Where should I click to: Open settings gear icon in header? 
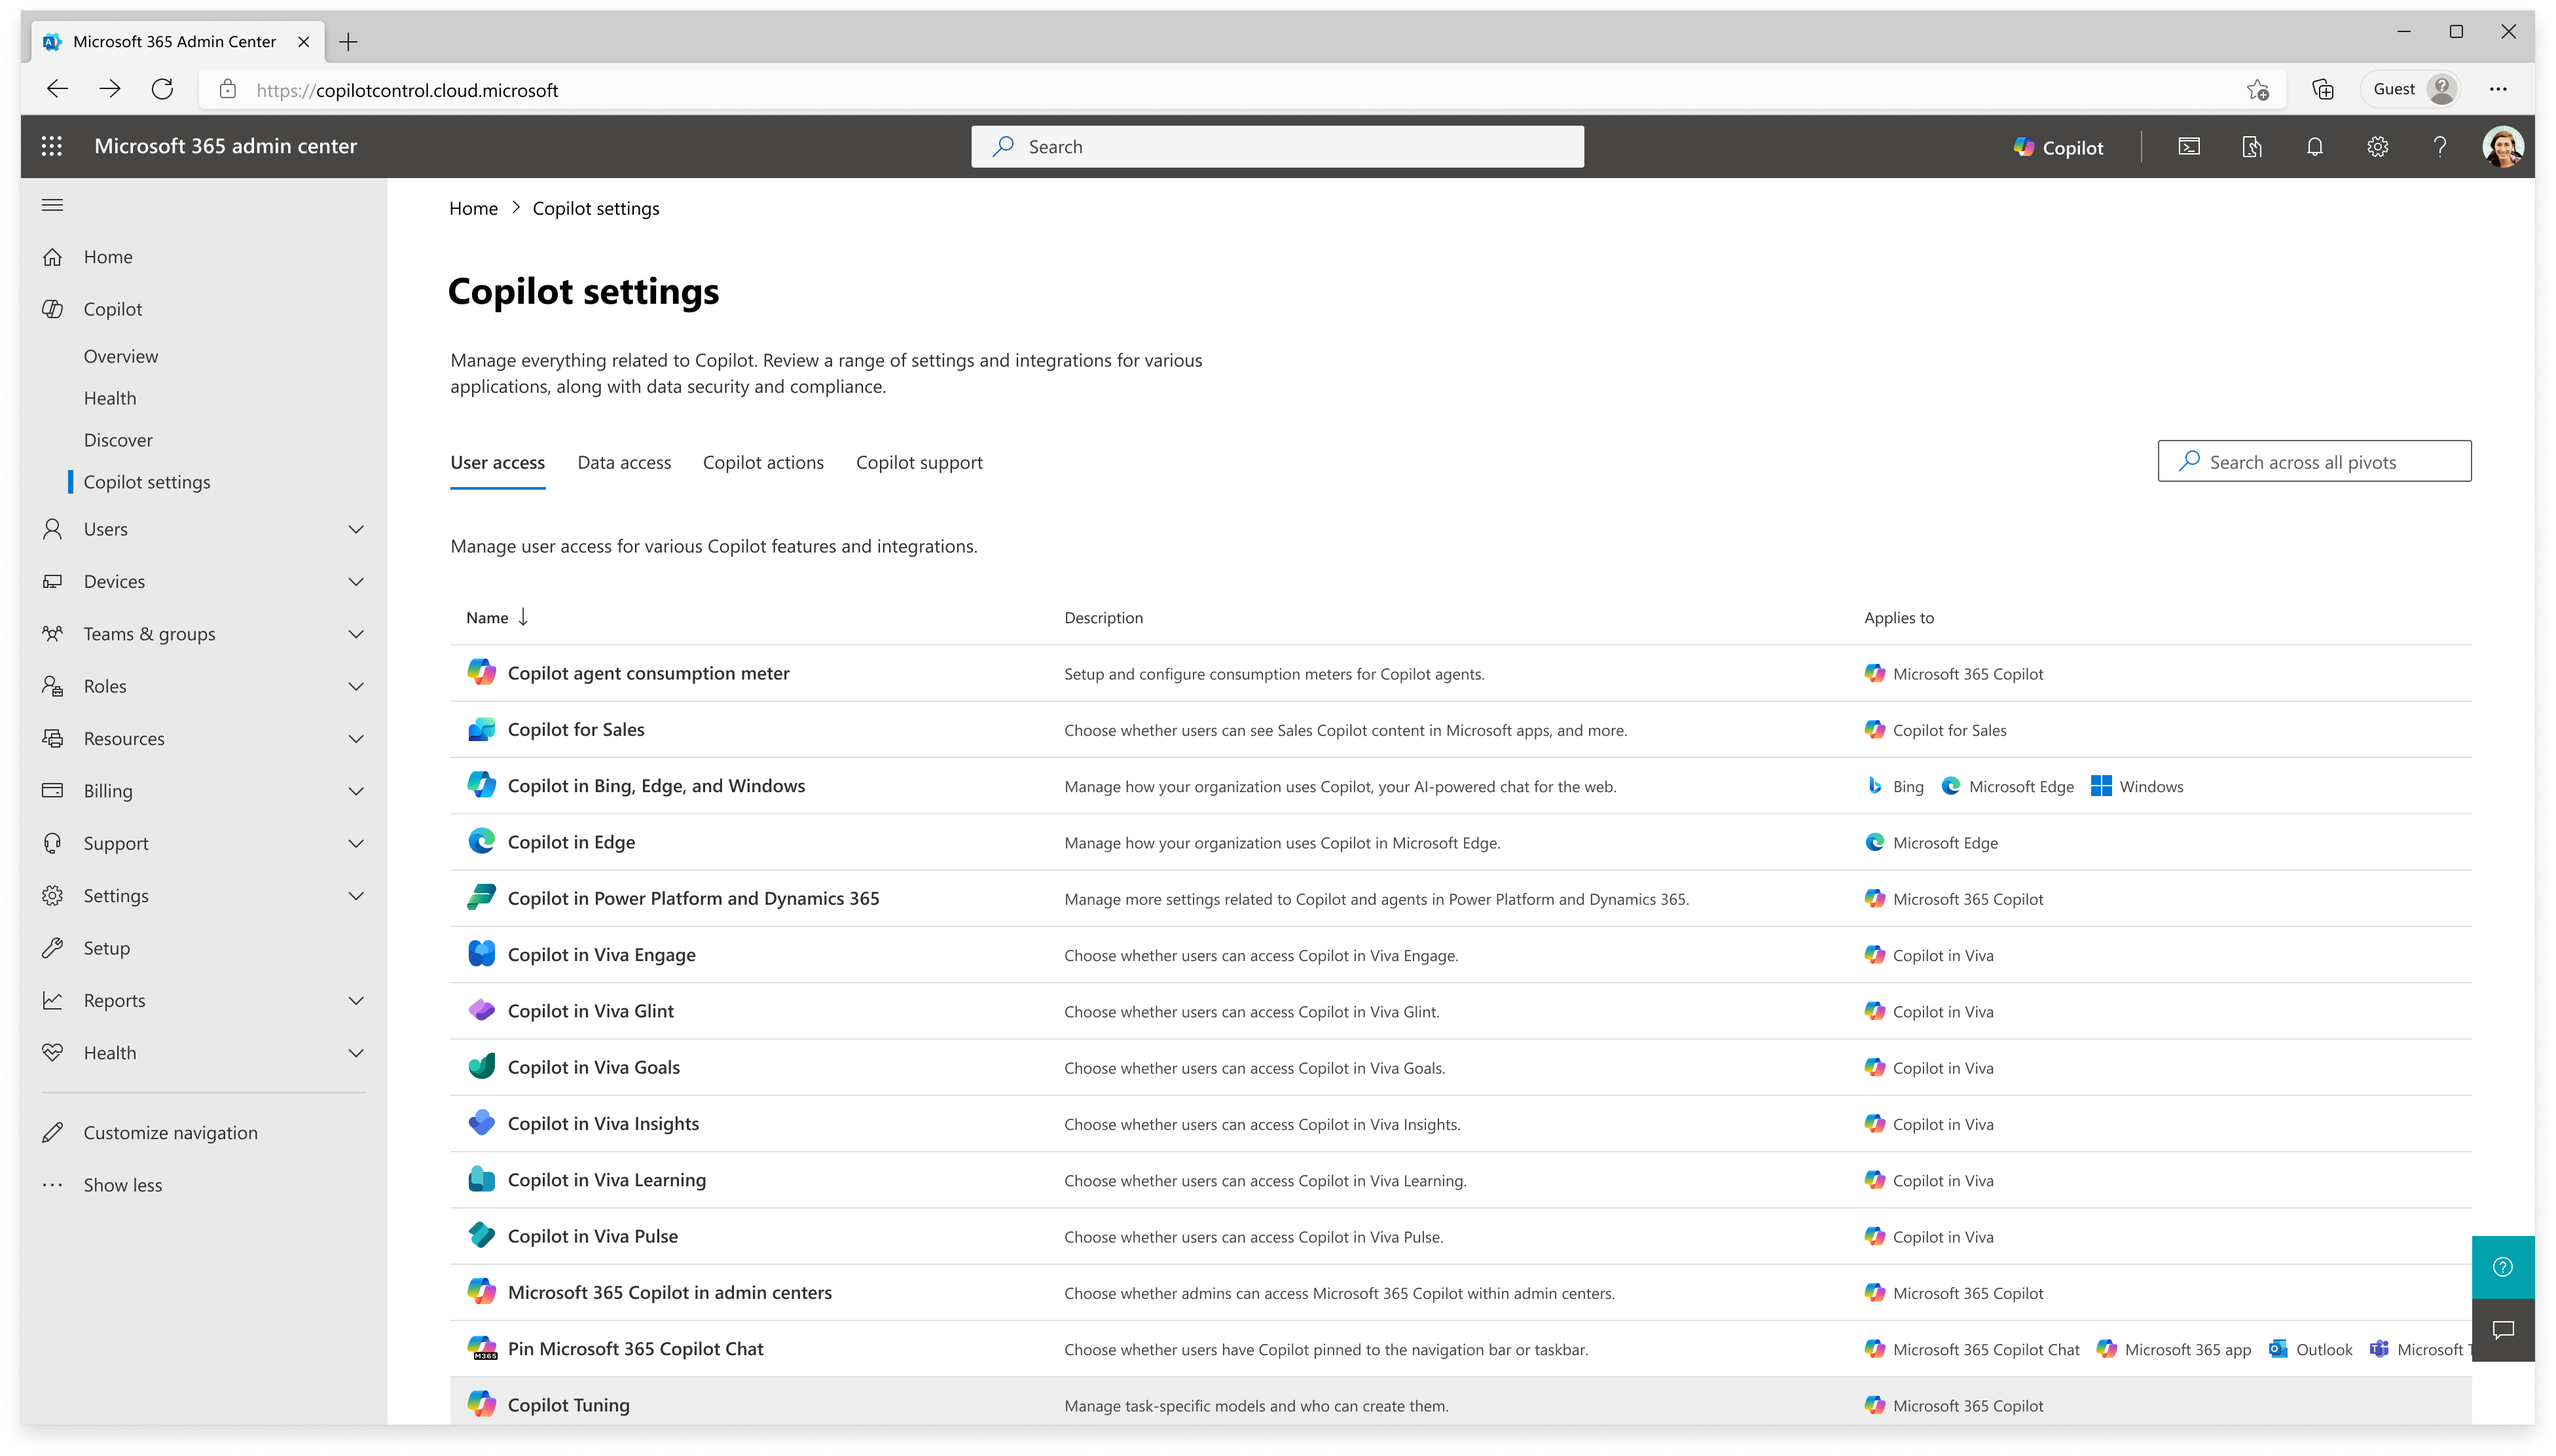[2377, 147]
